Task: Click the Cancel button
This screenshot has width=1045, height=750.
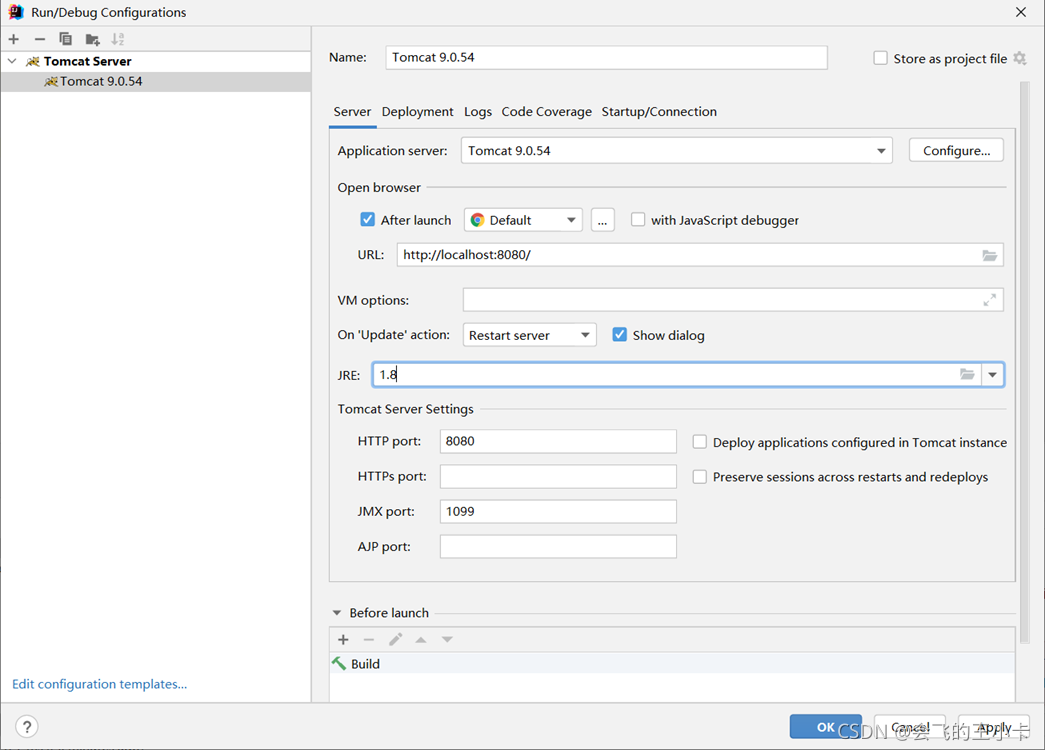Action: coord(910,727)
